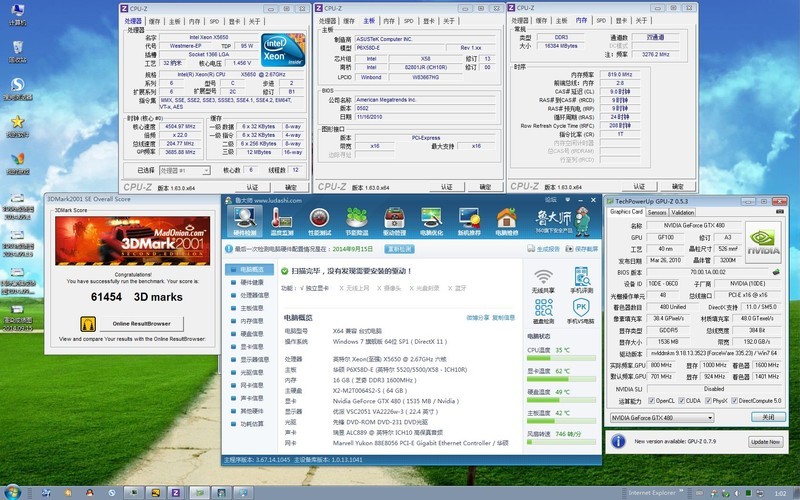Click the GPU-Z screenshot camera icon

[779, 212]
